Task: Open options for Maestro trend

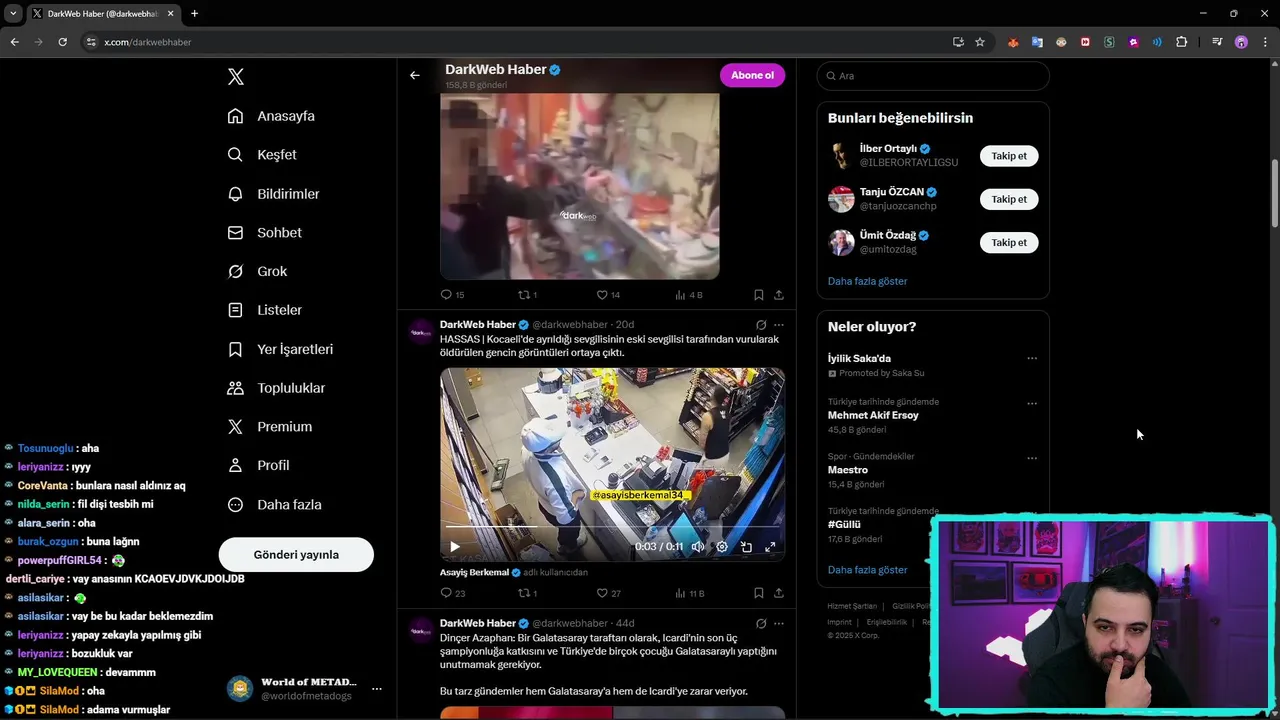Action: point(1032,459)
